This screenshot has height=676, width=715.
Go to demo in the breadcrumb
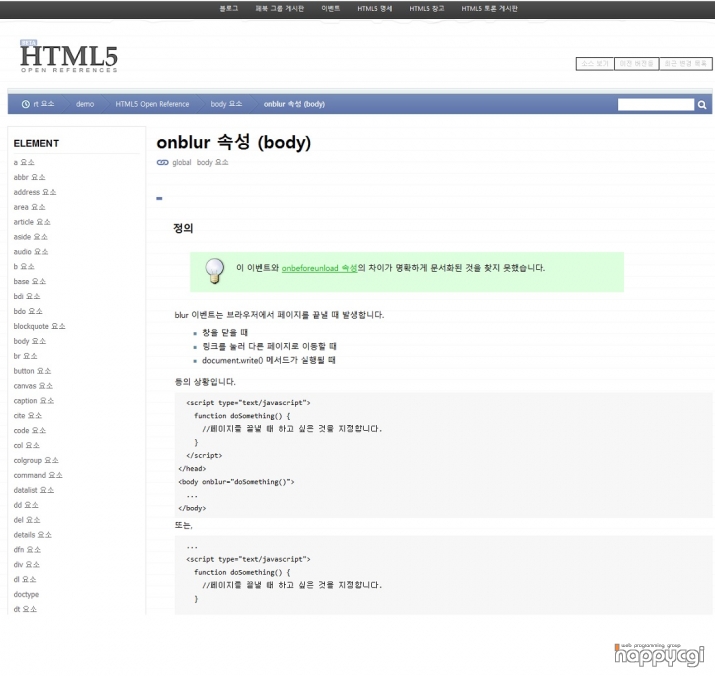85,104
